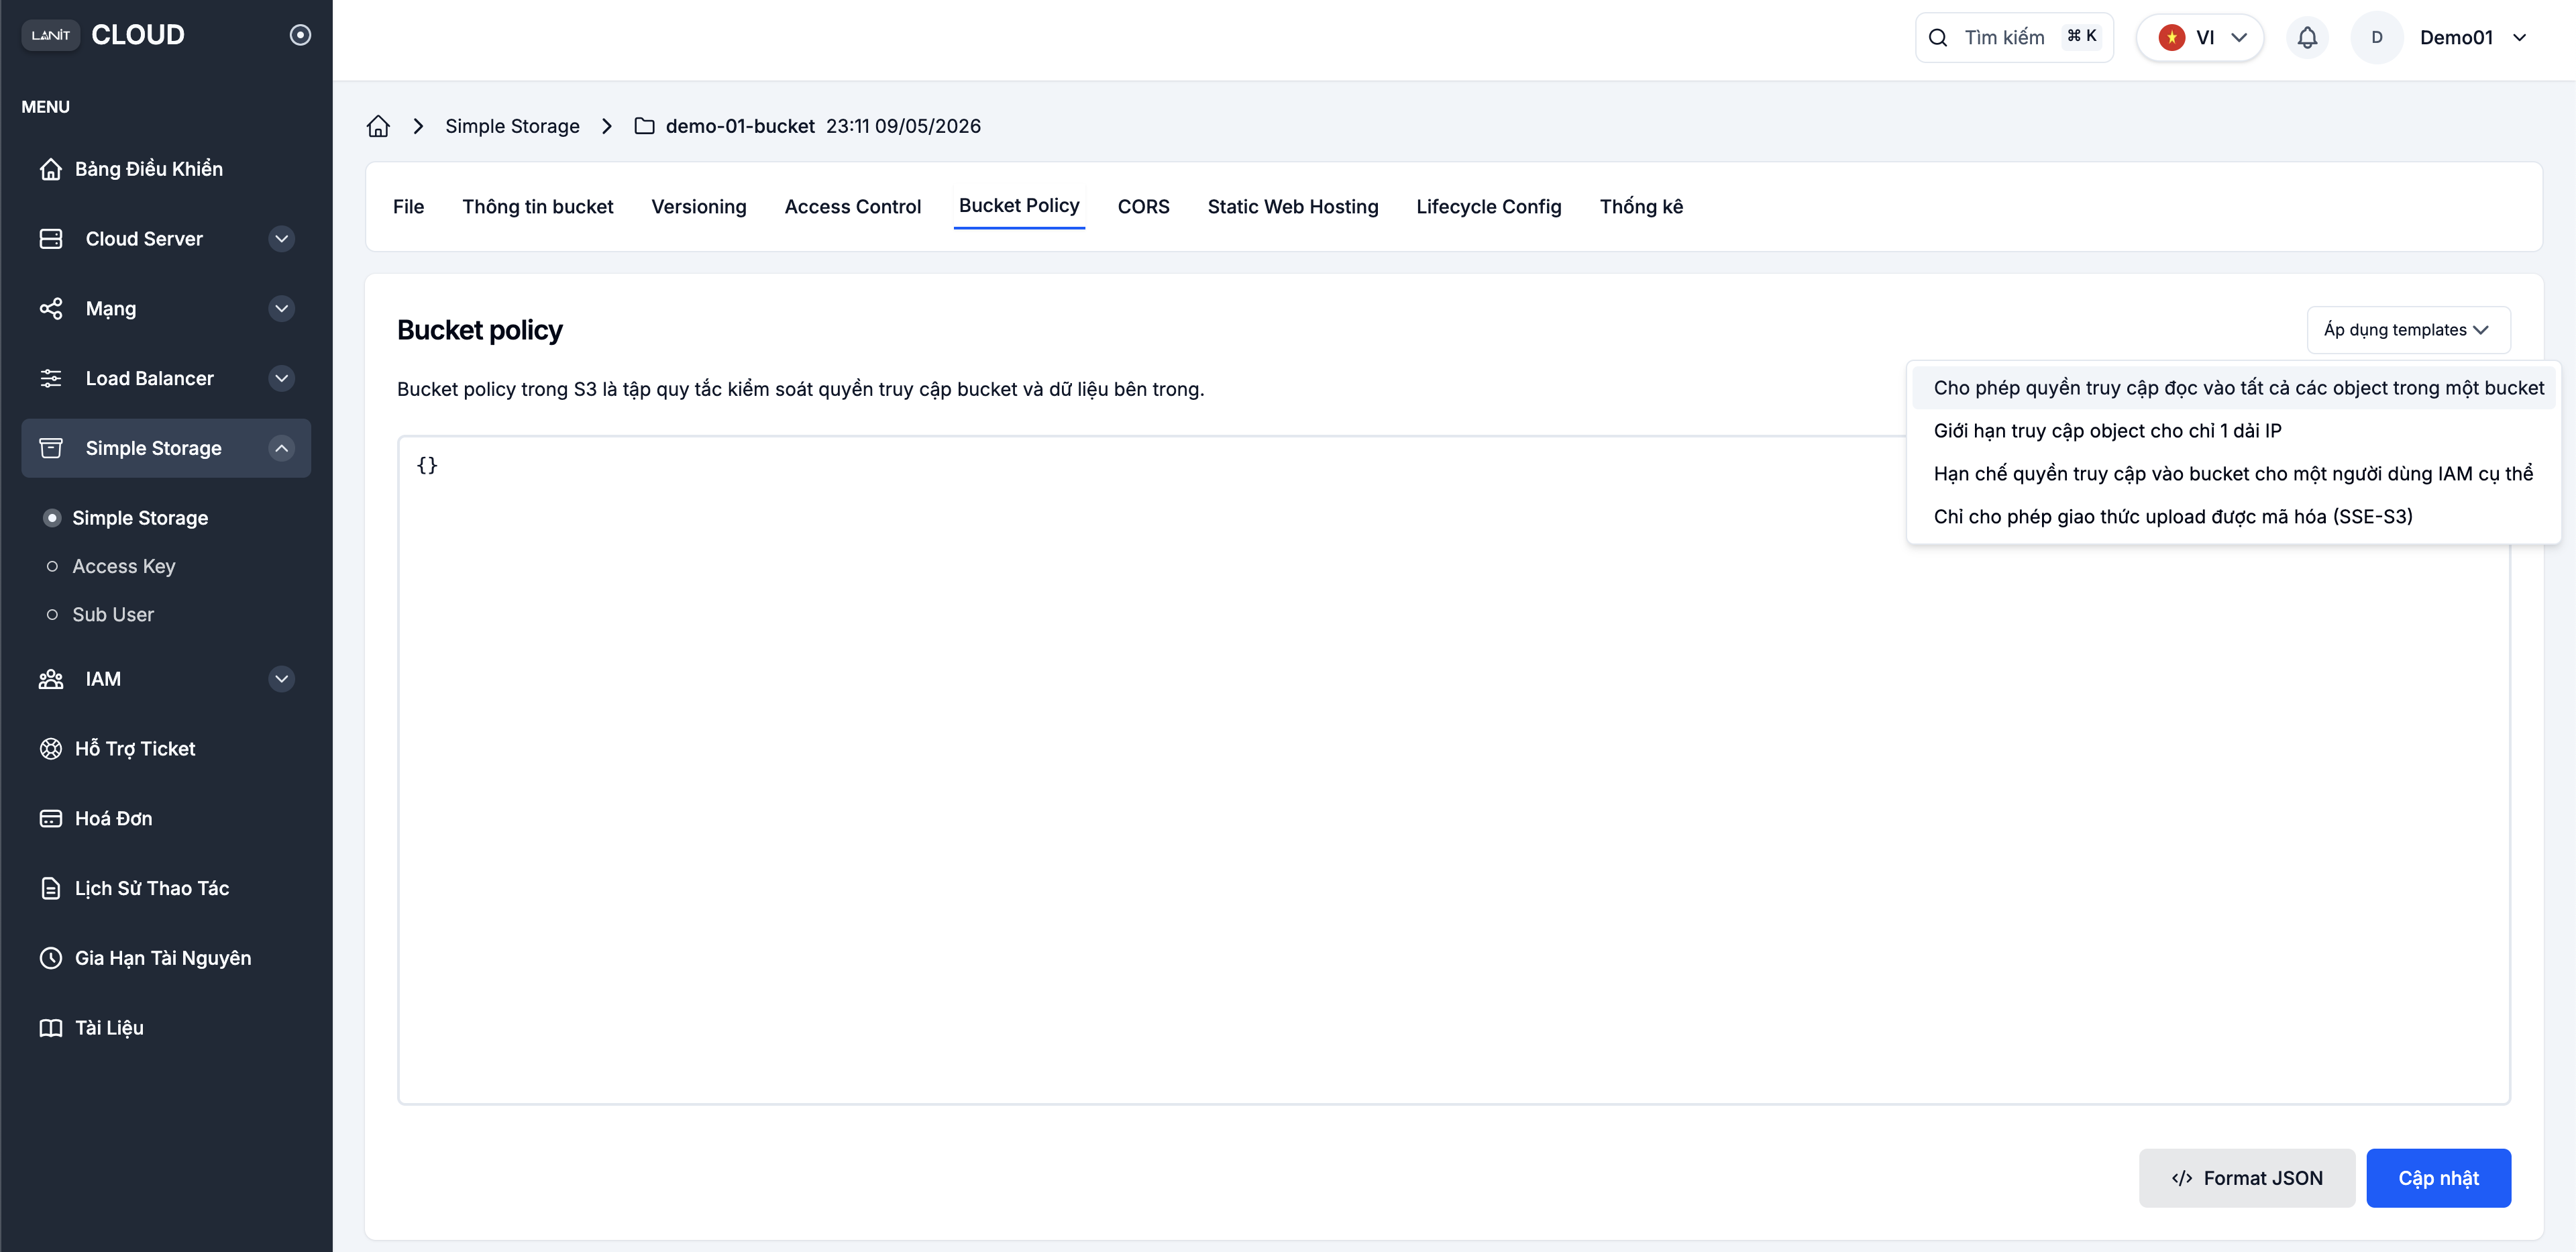This screenshot has height=1252, width=2576.
Task: Click the Cập nhật update button
Action: click(2438, 1178)
